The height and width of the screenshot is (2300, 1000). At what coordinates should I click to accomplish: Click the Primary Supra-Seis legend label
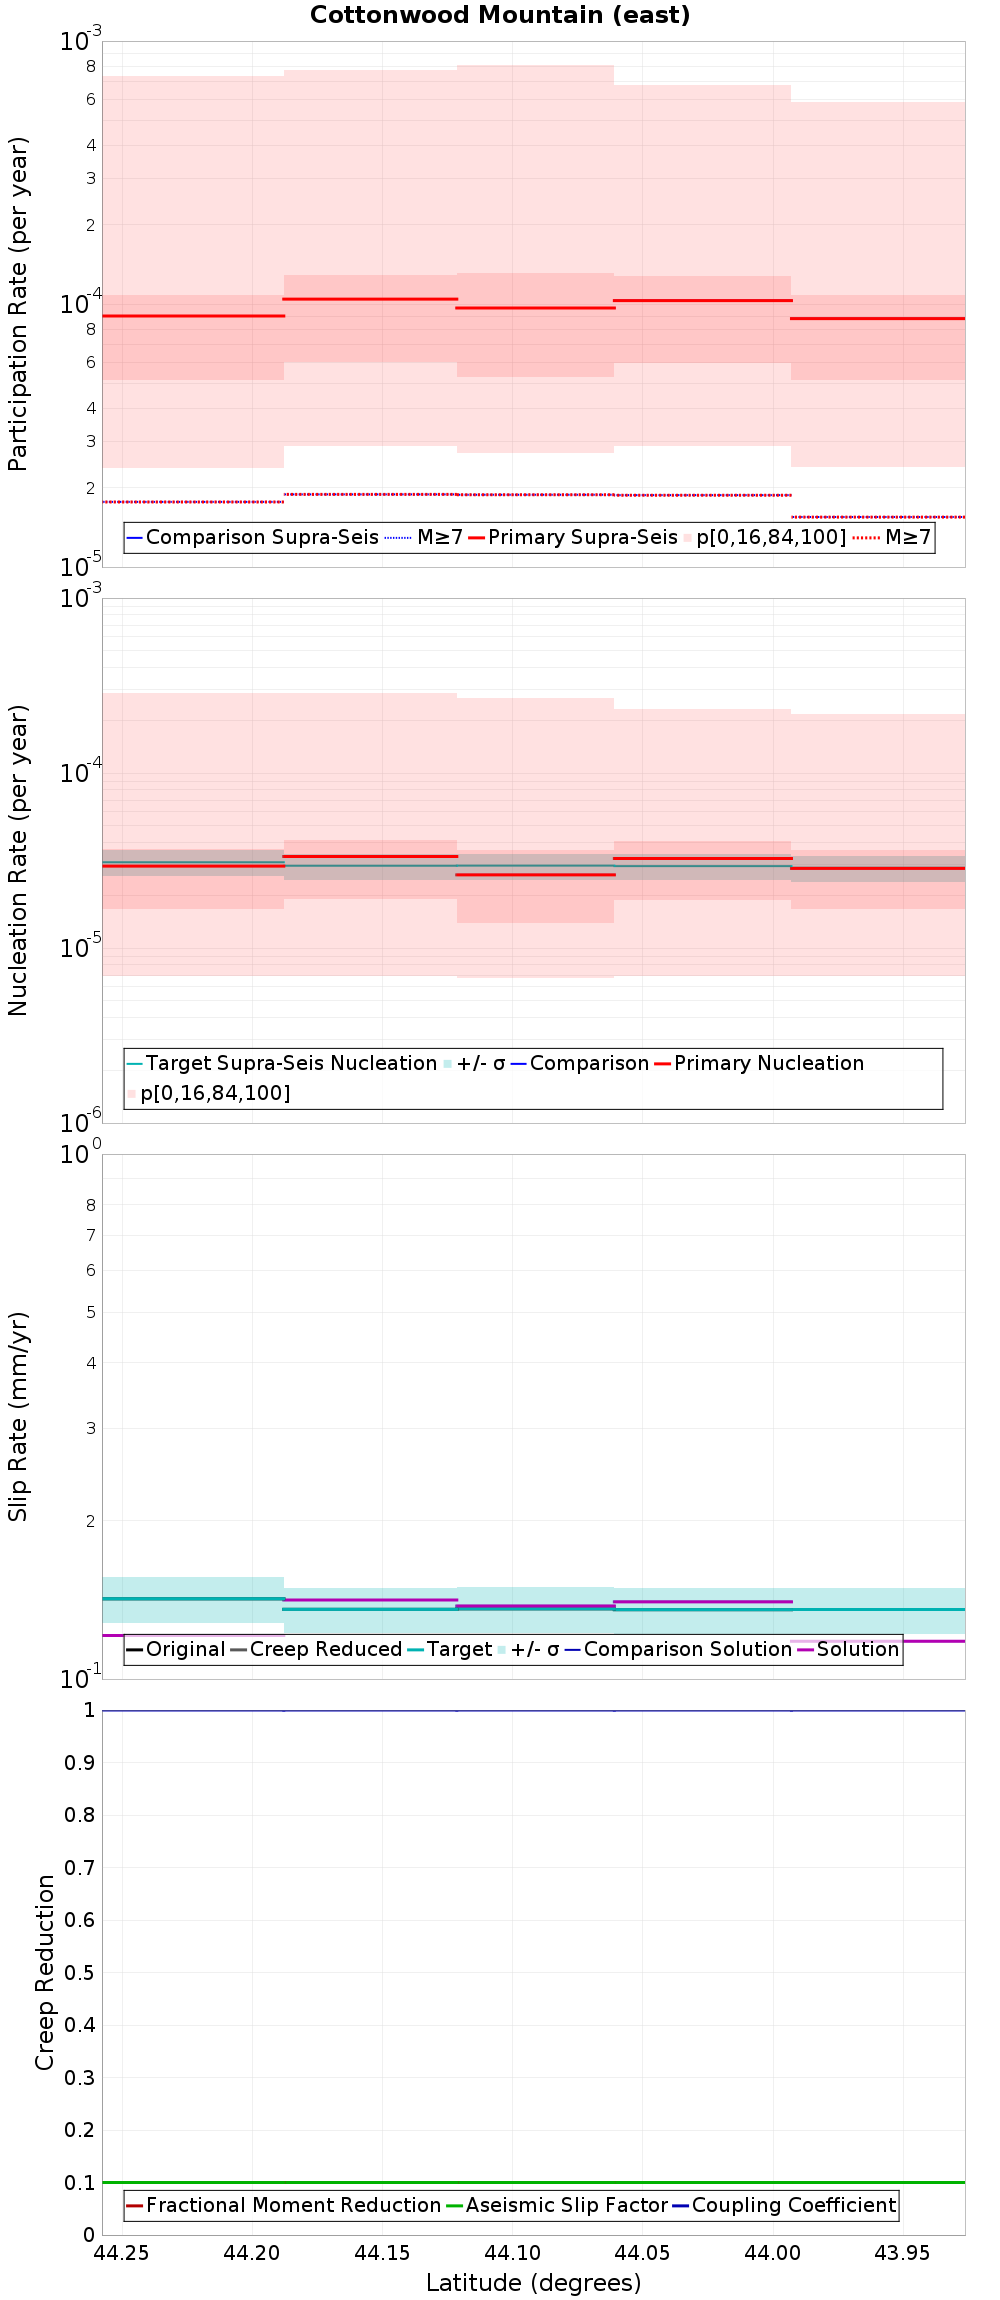(x=583, y=537)
